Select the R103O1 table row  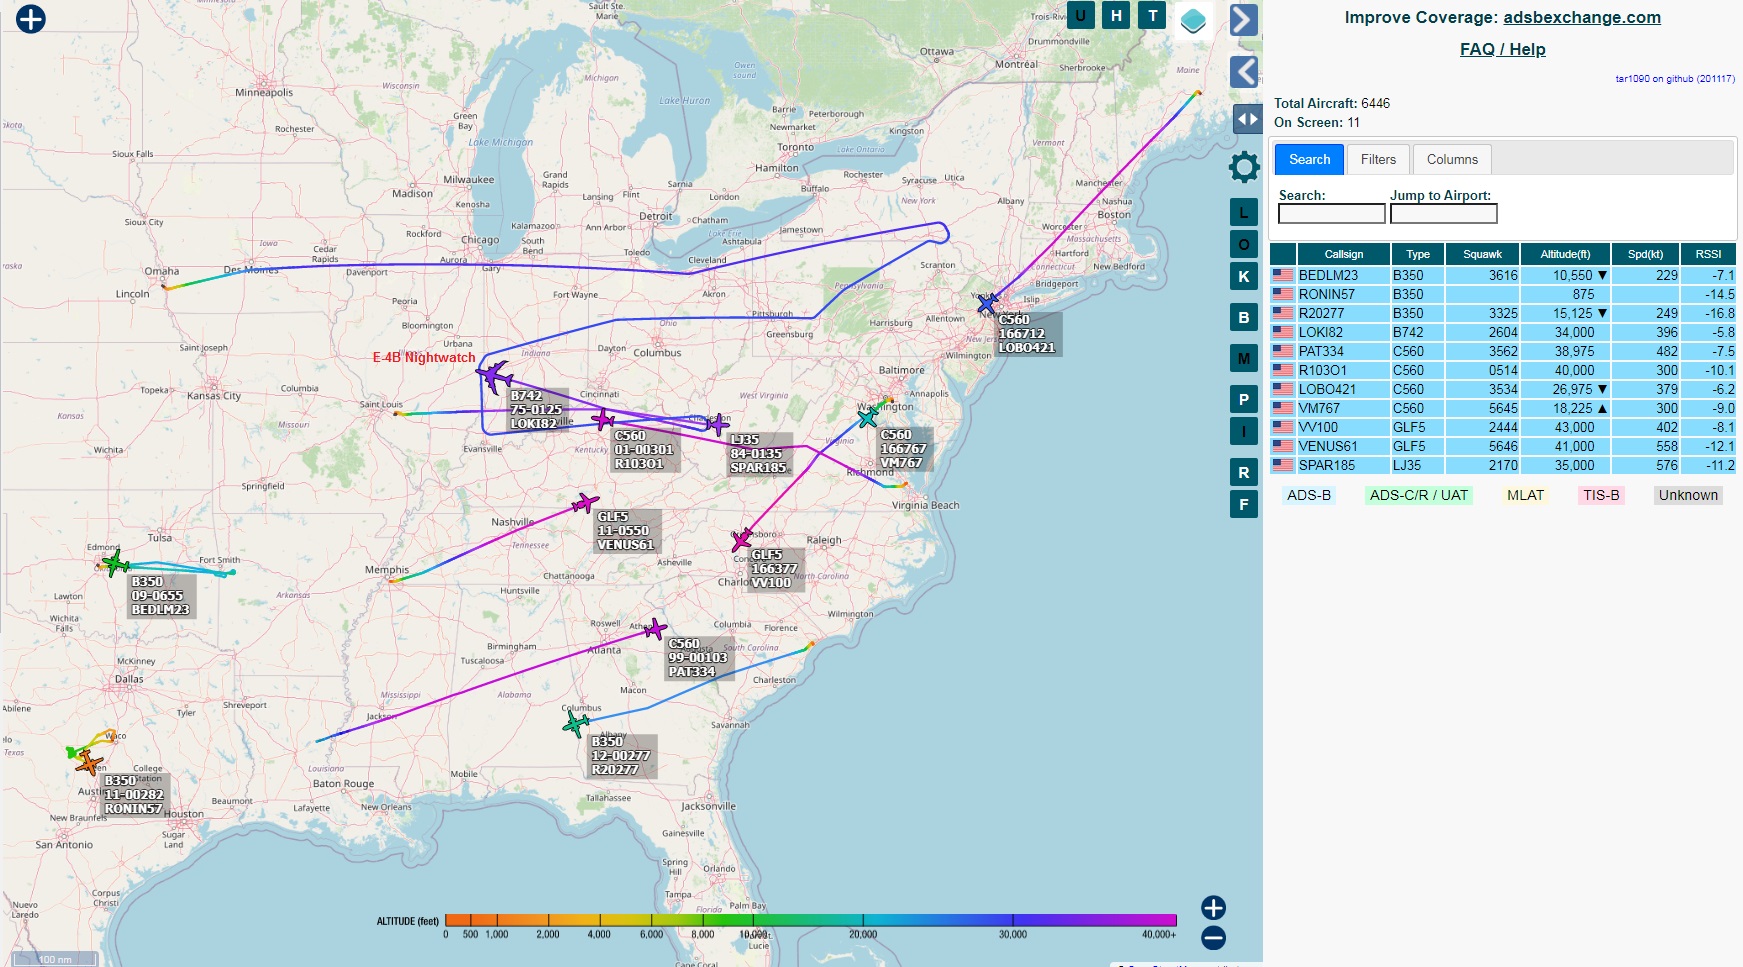click(1503, 370)
